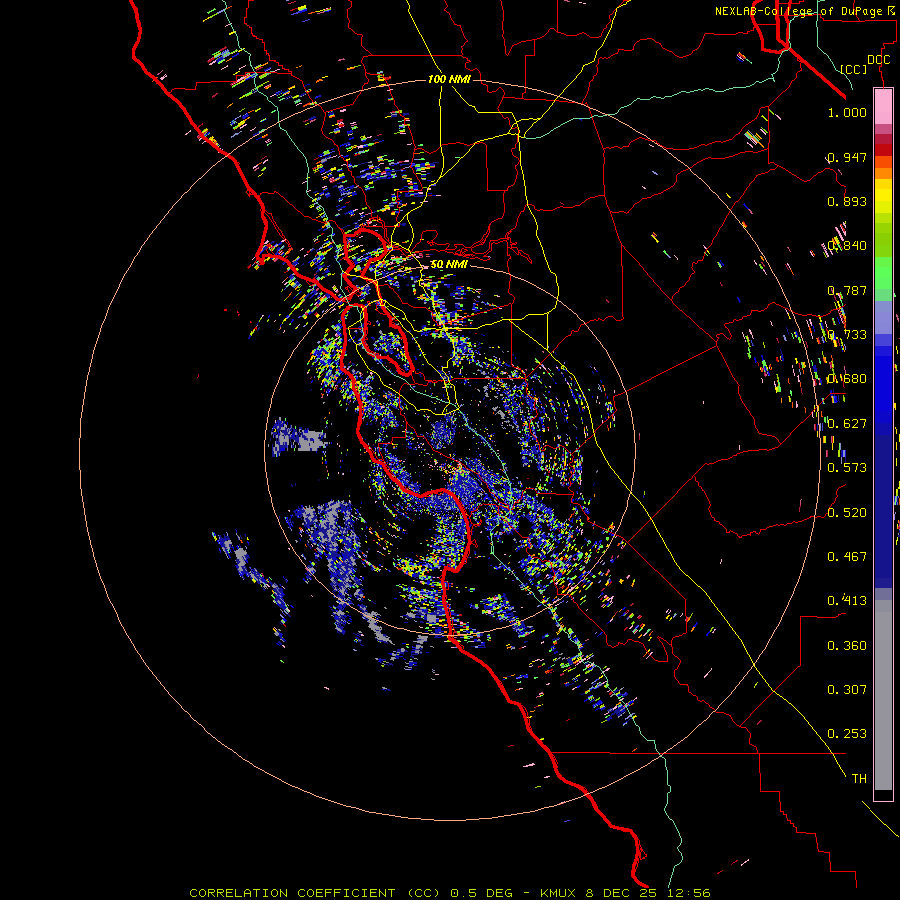
Task: Select the 0.840 legend value
Action: [847, 246]
